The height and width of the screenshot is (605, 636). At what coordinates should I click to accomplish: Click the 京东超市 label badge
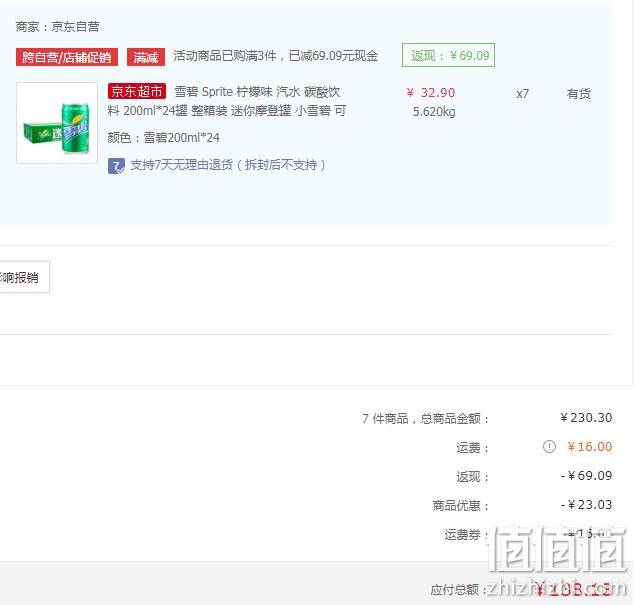pos(137,91)
